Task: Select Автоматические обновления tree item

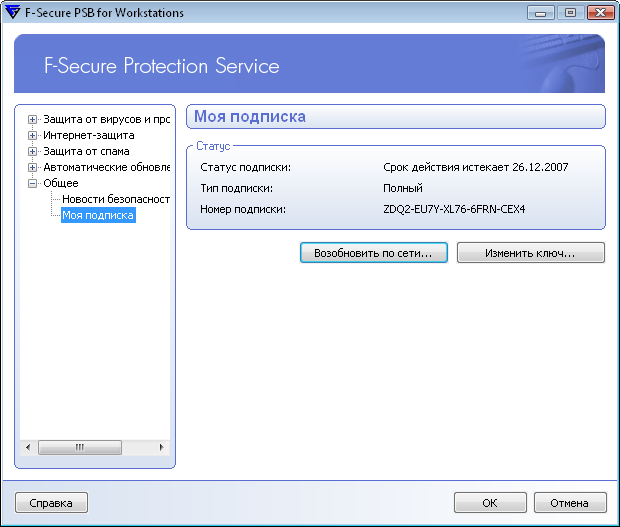Action: click(106, 168)
